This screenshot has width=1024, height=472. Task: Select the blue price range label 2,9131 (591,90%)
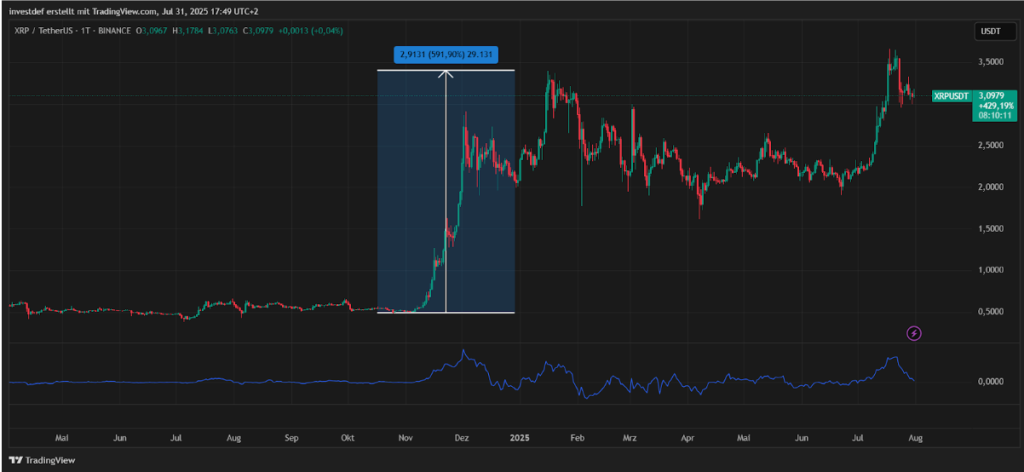(x=445, y=54)
